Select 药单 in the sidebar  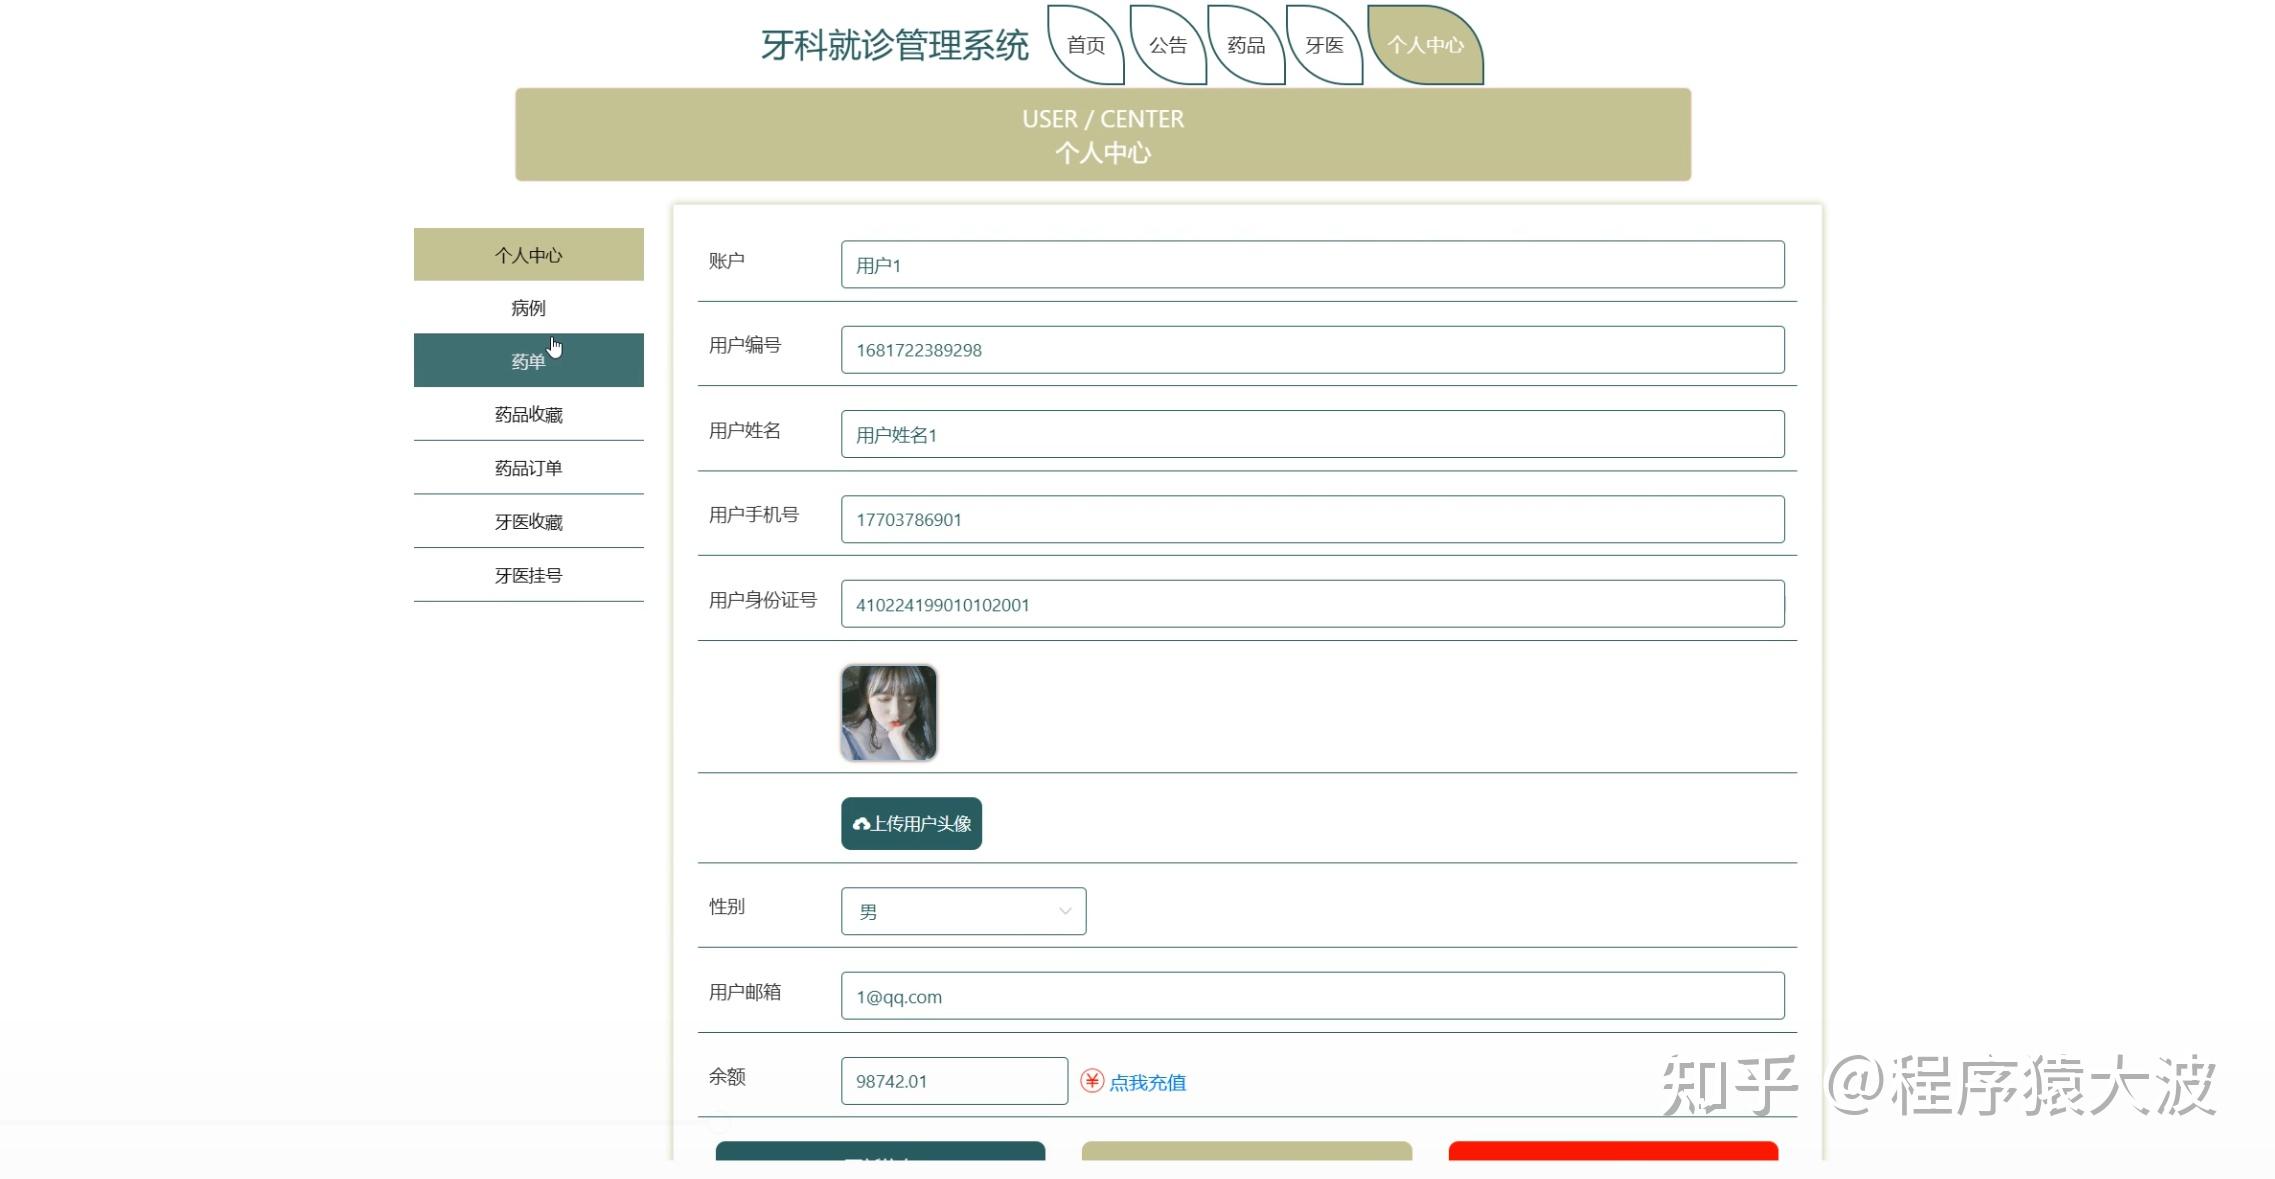(x=528, y=361)
